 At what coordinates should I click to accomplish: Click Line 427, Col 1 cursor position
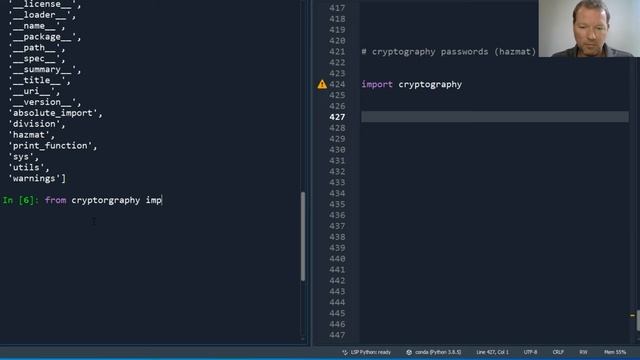[492, 352]
